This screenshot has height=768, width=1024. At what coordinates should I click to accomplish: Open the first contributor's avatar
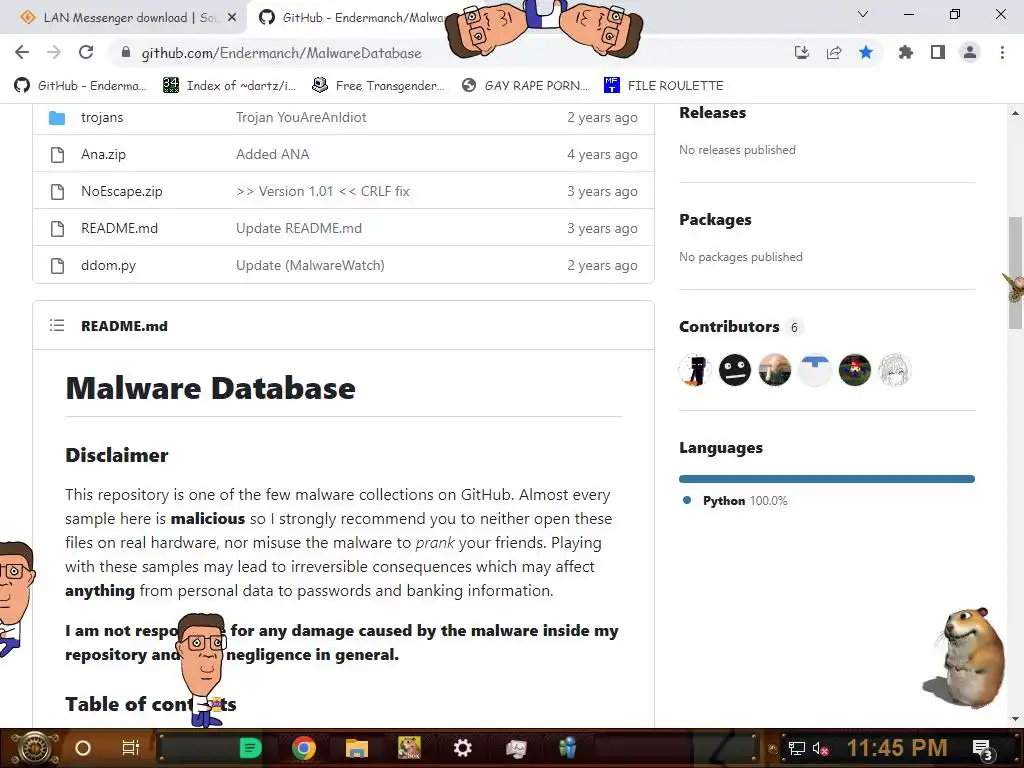(x=695, y=370)
